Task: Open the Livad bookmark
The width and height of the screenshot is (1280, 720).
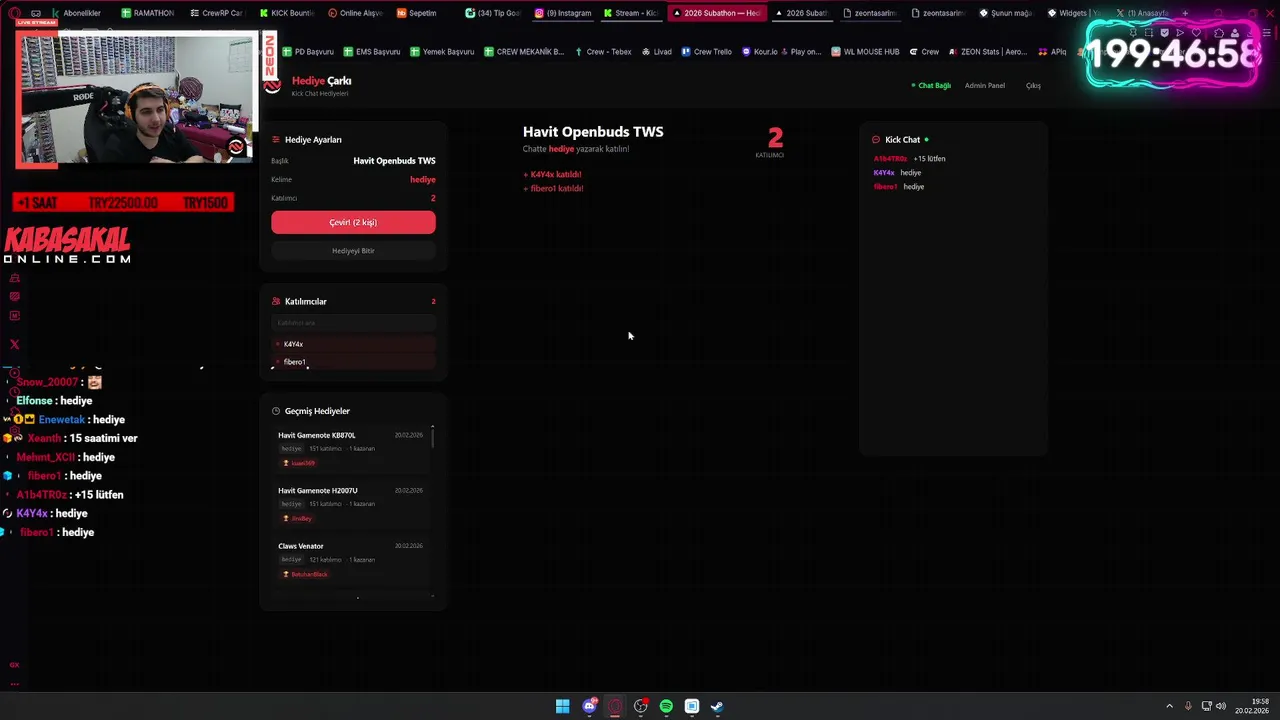Action: (657, 52)
